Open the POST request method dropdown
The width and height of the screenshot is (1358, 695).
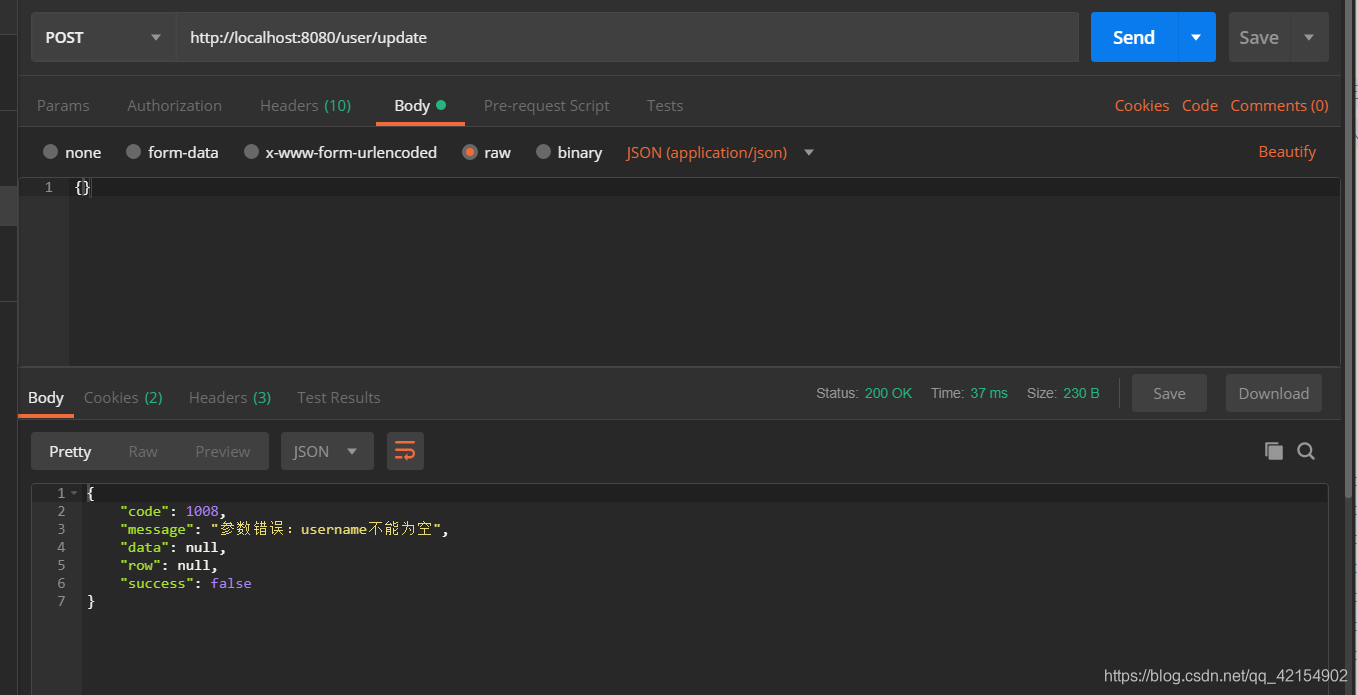click(103, 37)
